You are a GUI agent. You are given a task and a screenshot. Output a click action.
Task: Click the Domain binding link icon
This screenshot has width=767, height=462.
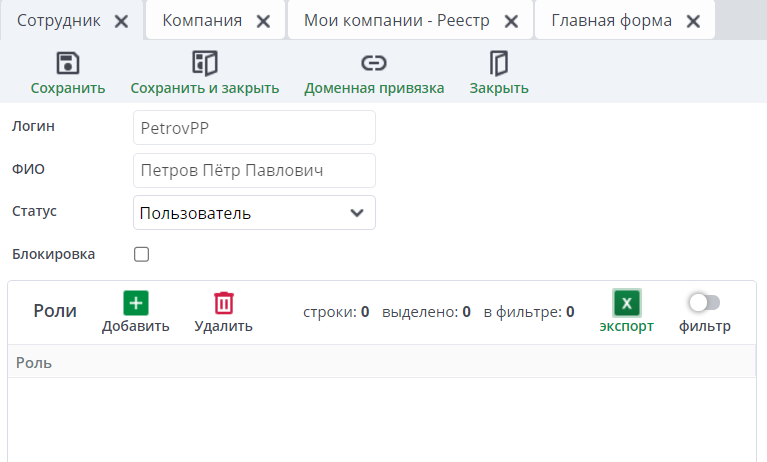click(x=374, y=64)
